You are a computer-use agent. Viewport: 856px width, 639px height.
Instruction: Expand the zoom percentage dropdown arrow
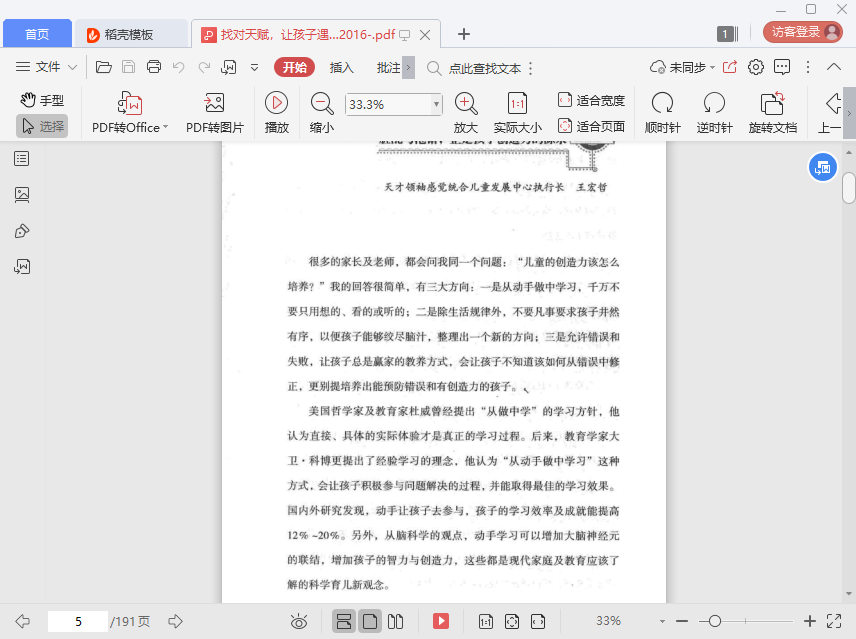[x=436, y=104]
